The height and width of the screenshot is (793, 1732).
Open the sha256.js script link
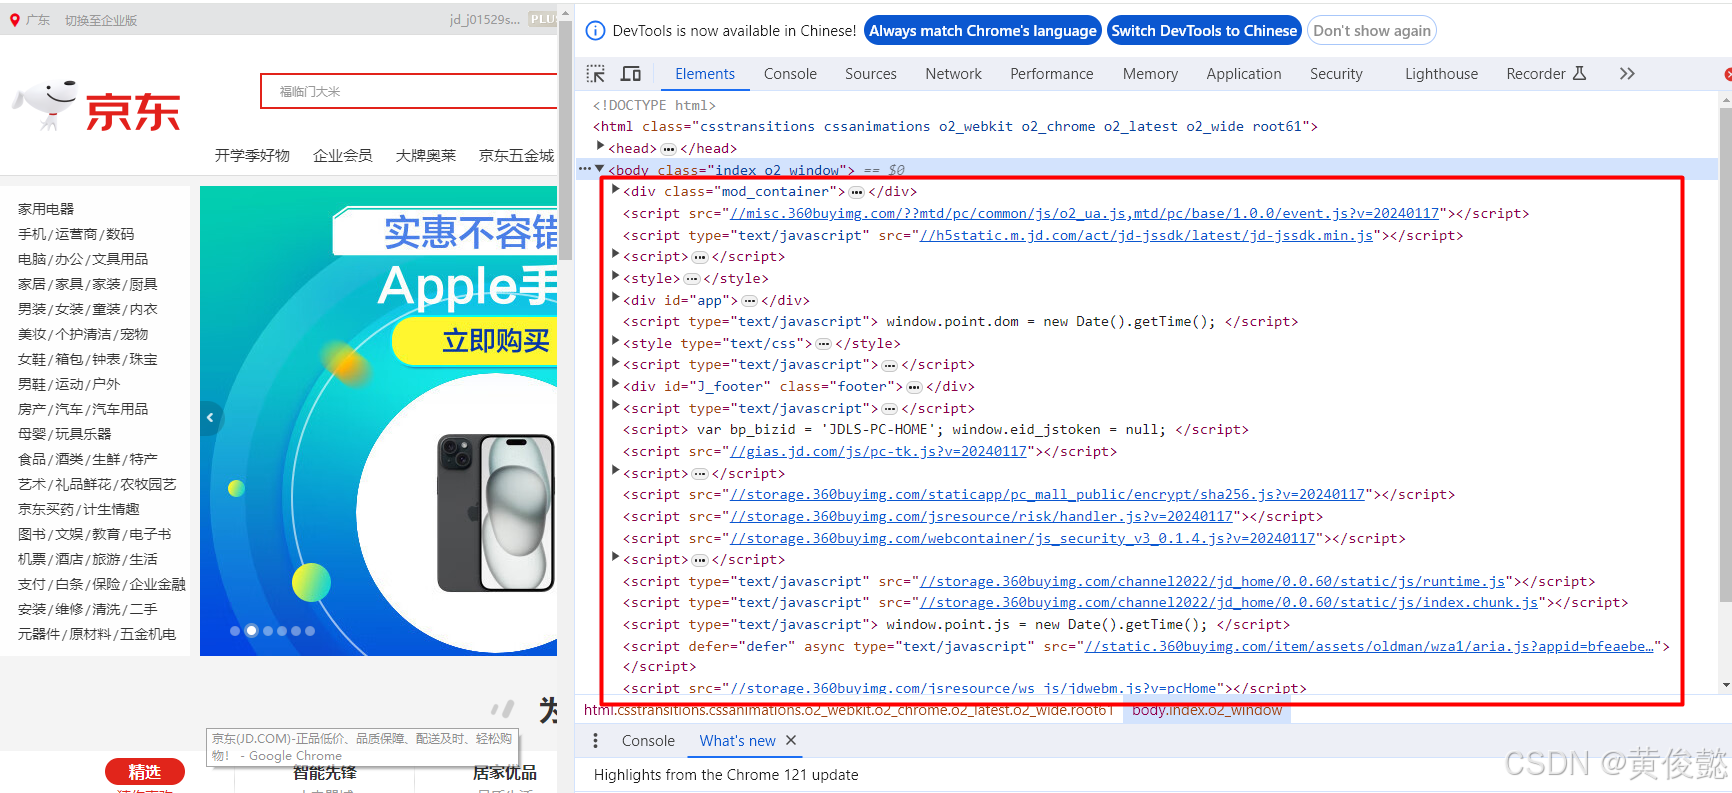point(1047,494)
